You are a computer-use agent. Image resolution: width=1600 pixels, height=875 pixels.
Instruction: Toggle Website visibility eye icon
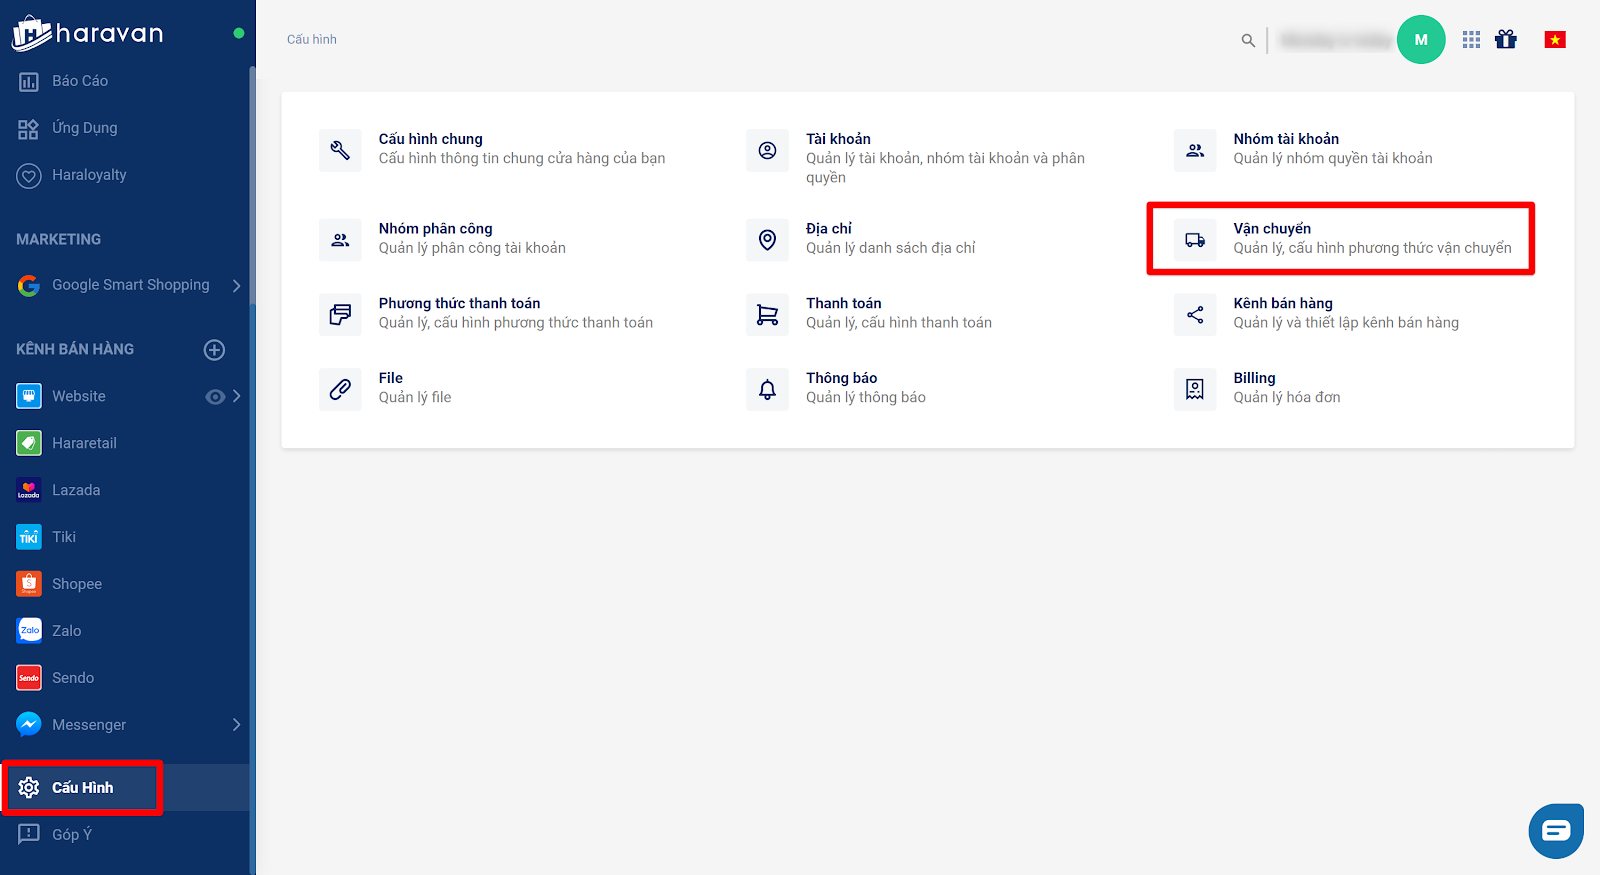[x=214, y=397]
